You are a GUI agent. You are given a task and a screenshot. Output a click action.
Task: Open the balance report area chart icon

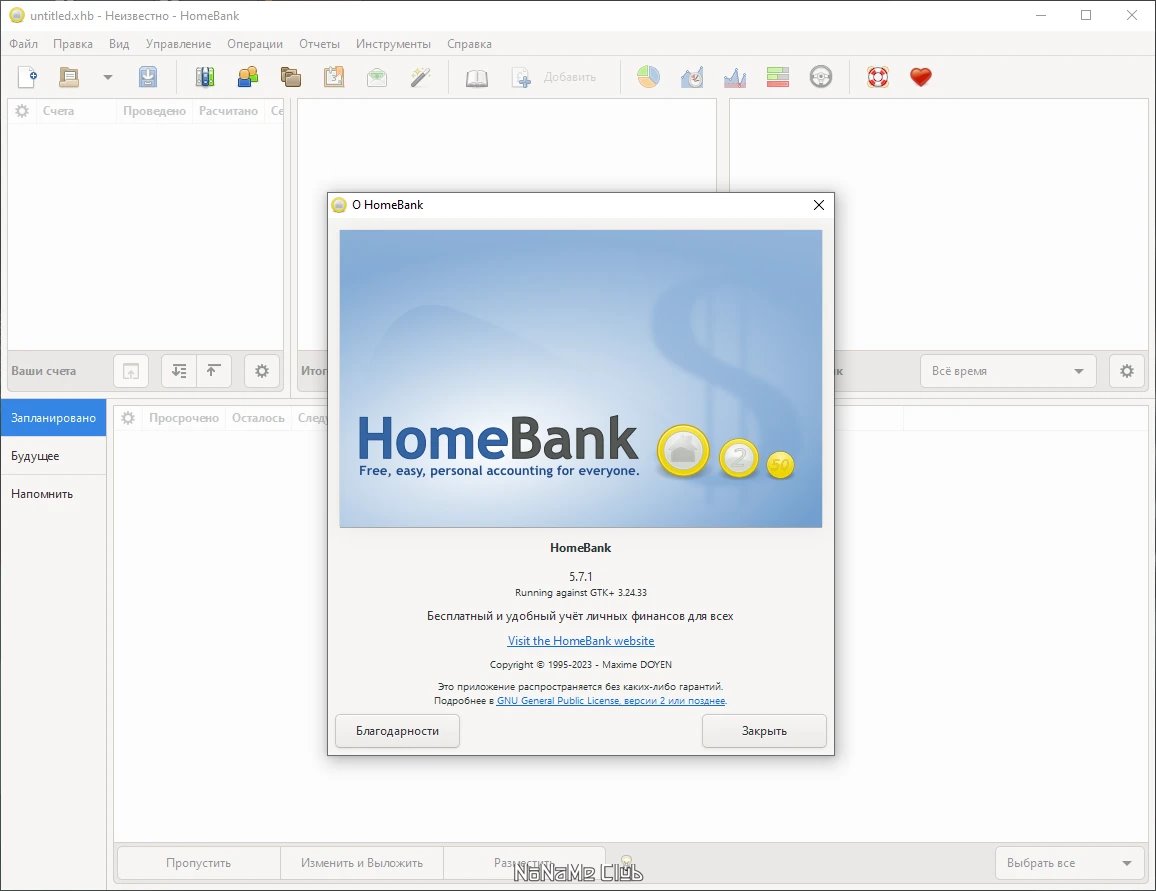coord(735,77)
